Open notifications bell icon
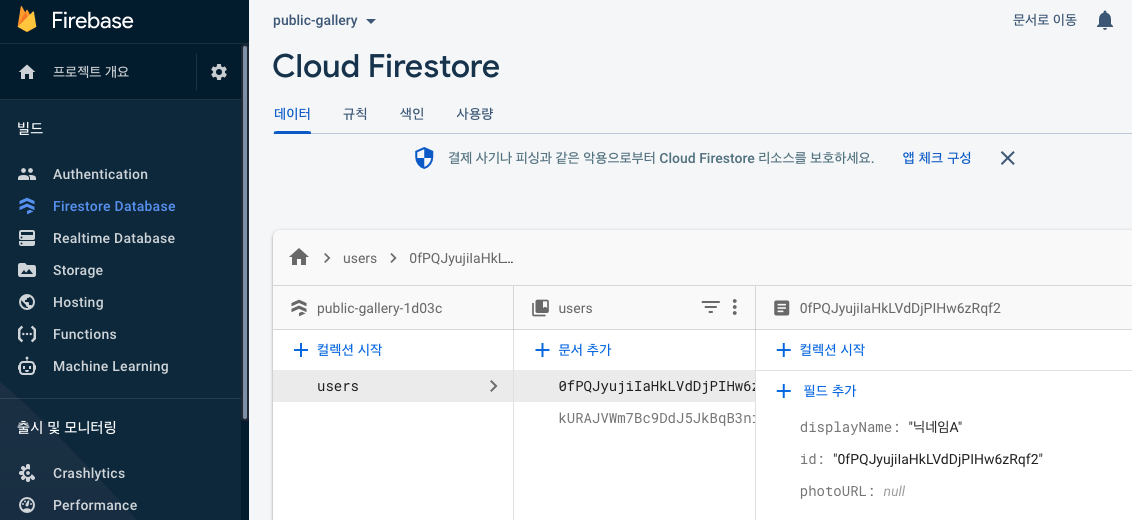 (x=1105, y=20)
